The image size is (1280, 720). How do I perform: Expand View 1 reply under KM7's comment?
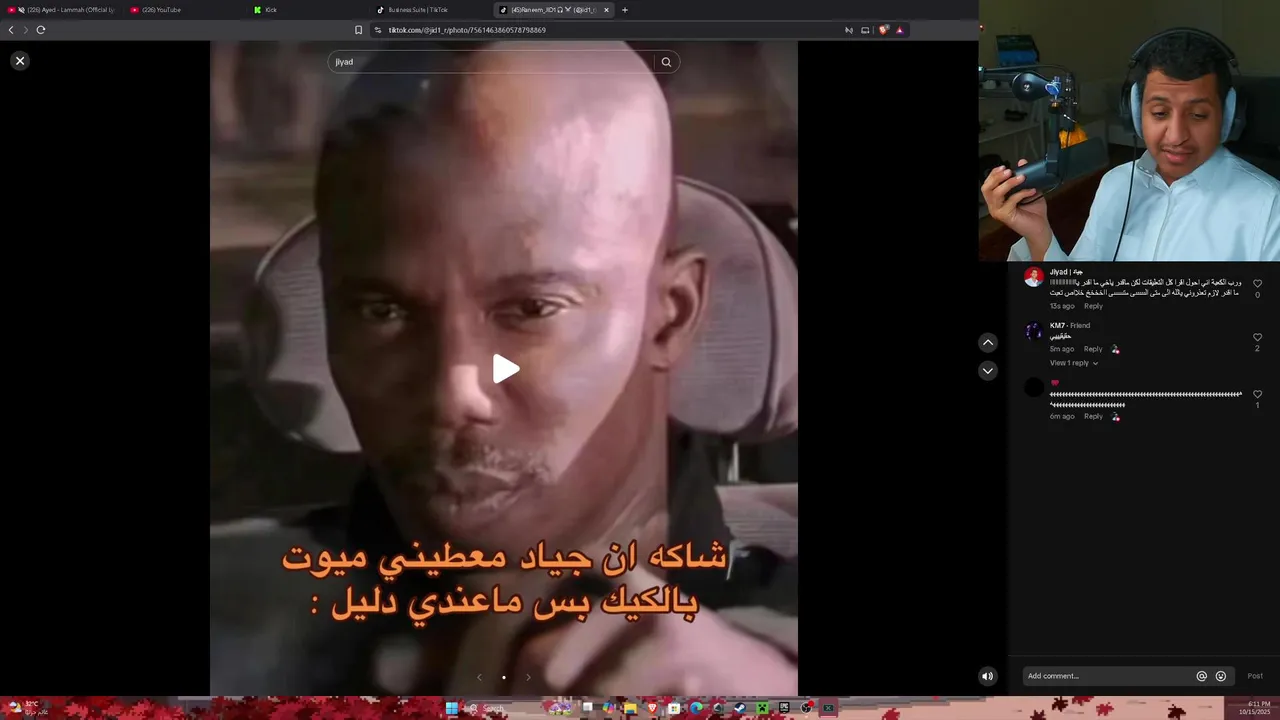click(1073, 363)
